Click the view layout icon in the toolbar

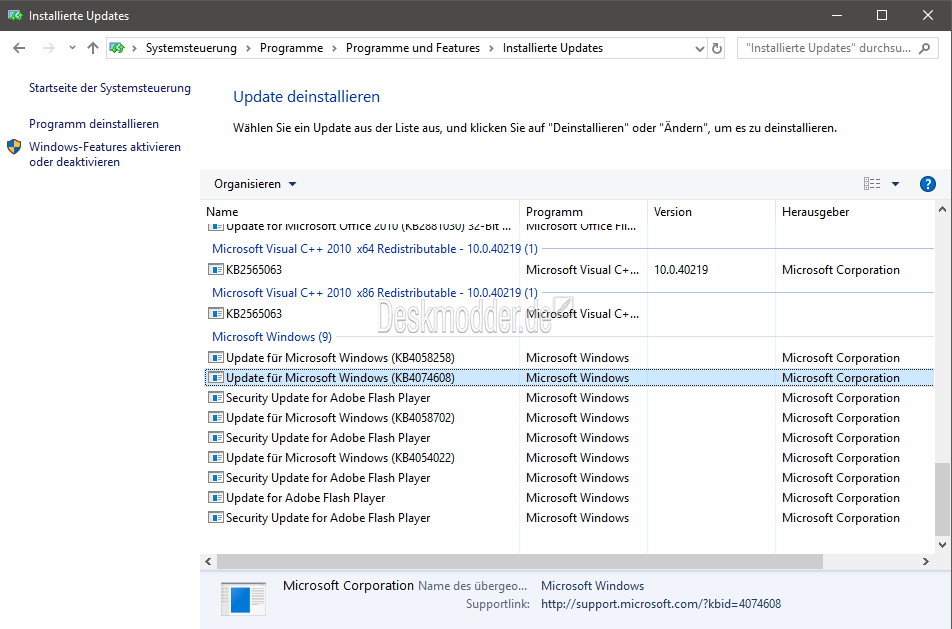(x=872, y=184)
